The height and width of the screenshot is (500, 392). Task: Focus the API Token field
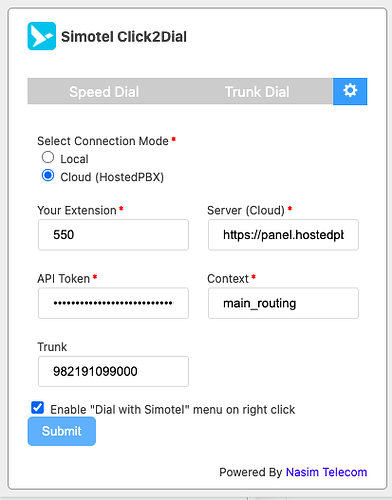[x=113, y=303]
